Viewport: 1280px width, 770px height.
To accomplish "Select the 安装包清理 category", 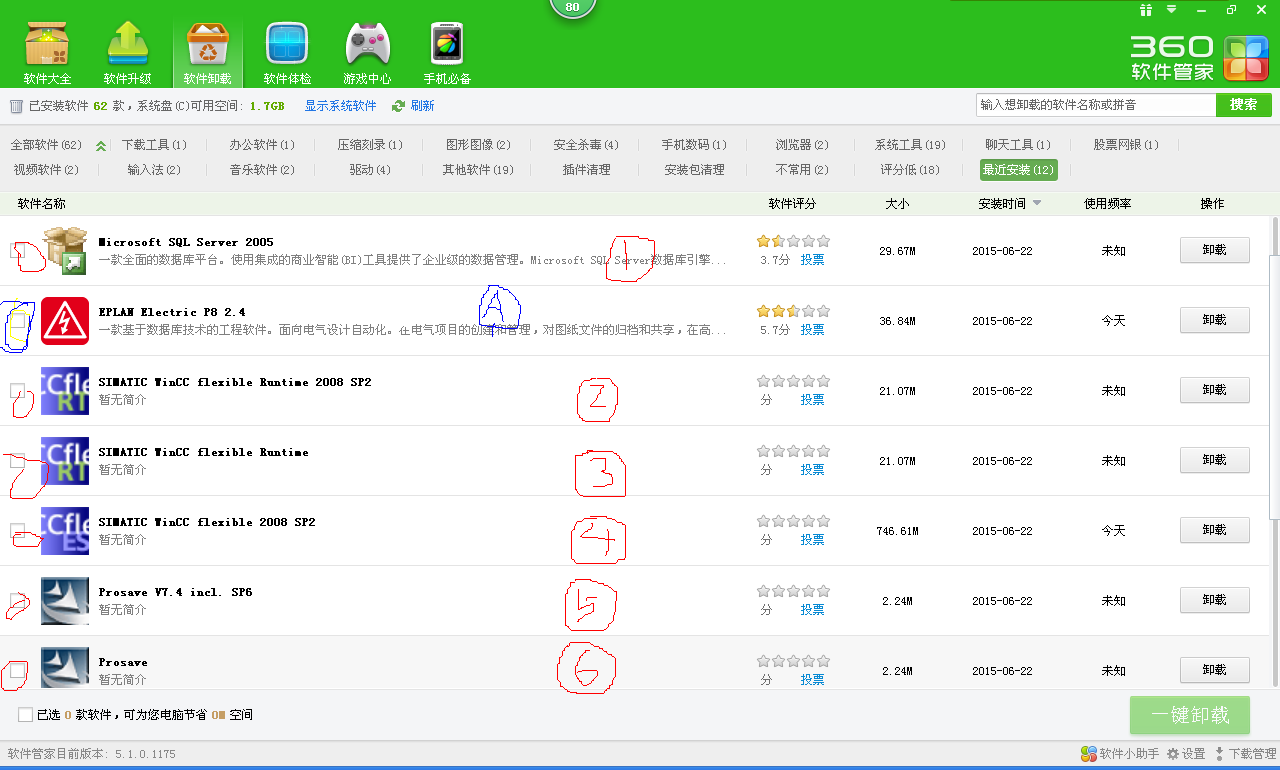I will 694,170.
